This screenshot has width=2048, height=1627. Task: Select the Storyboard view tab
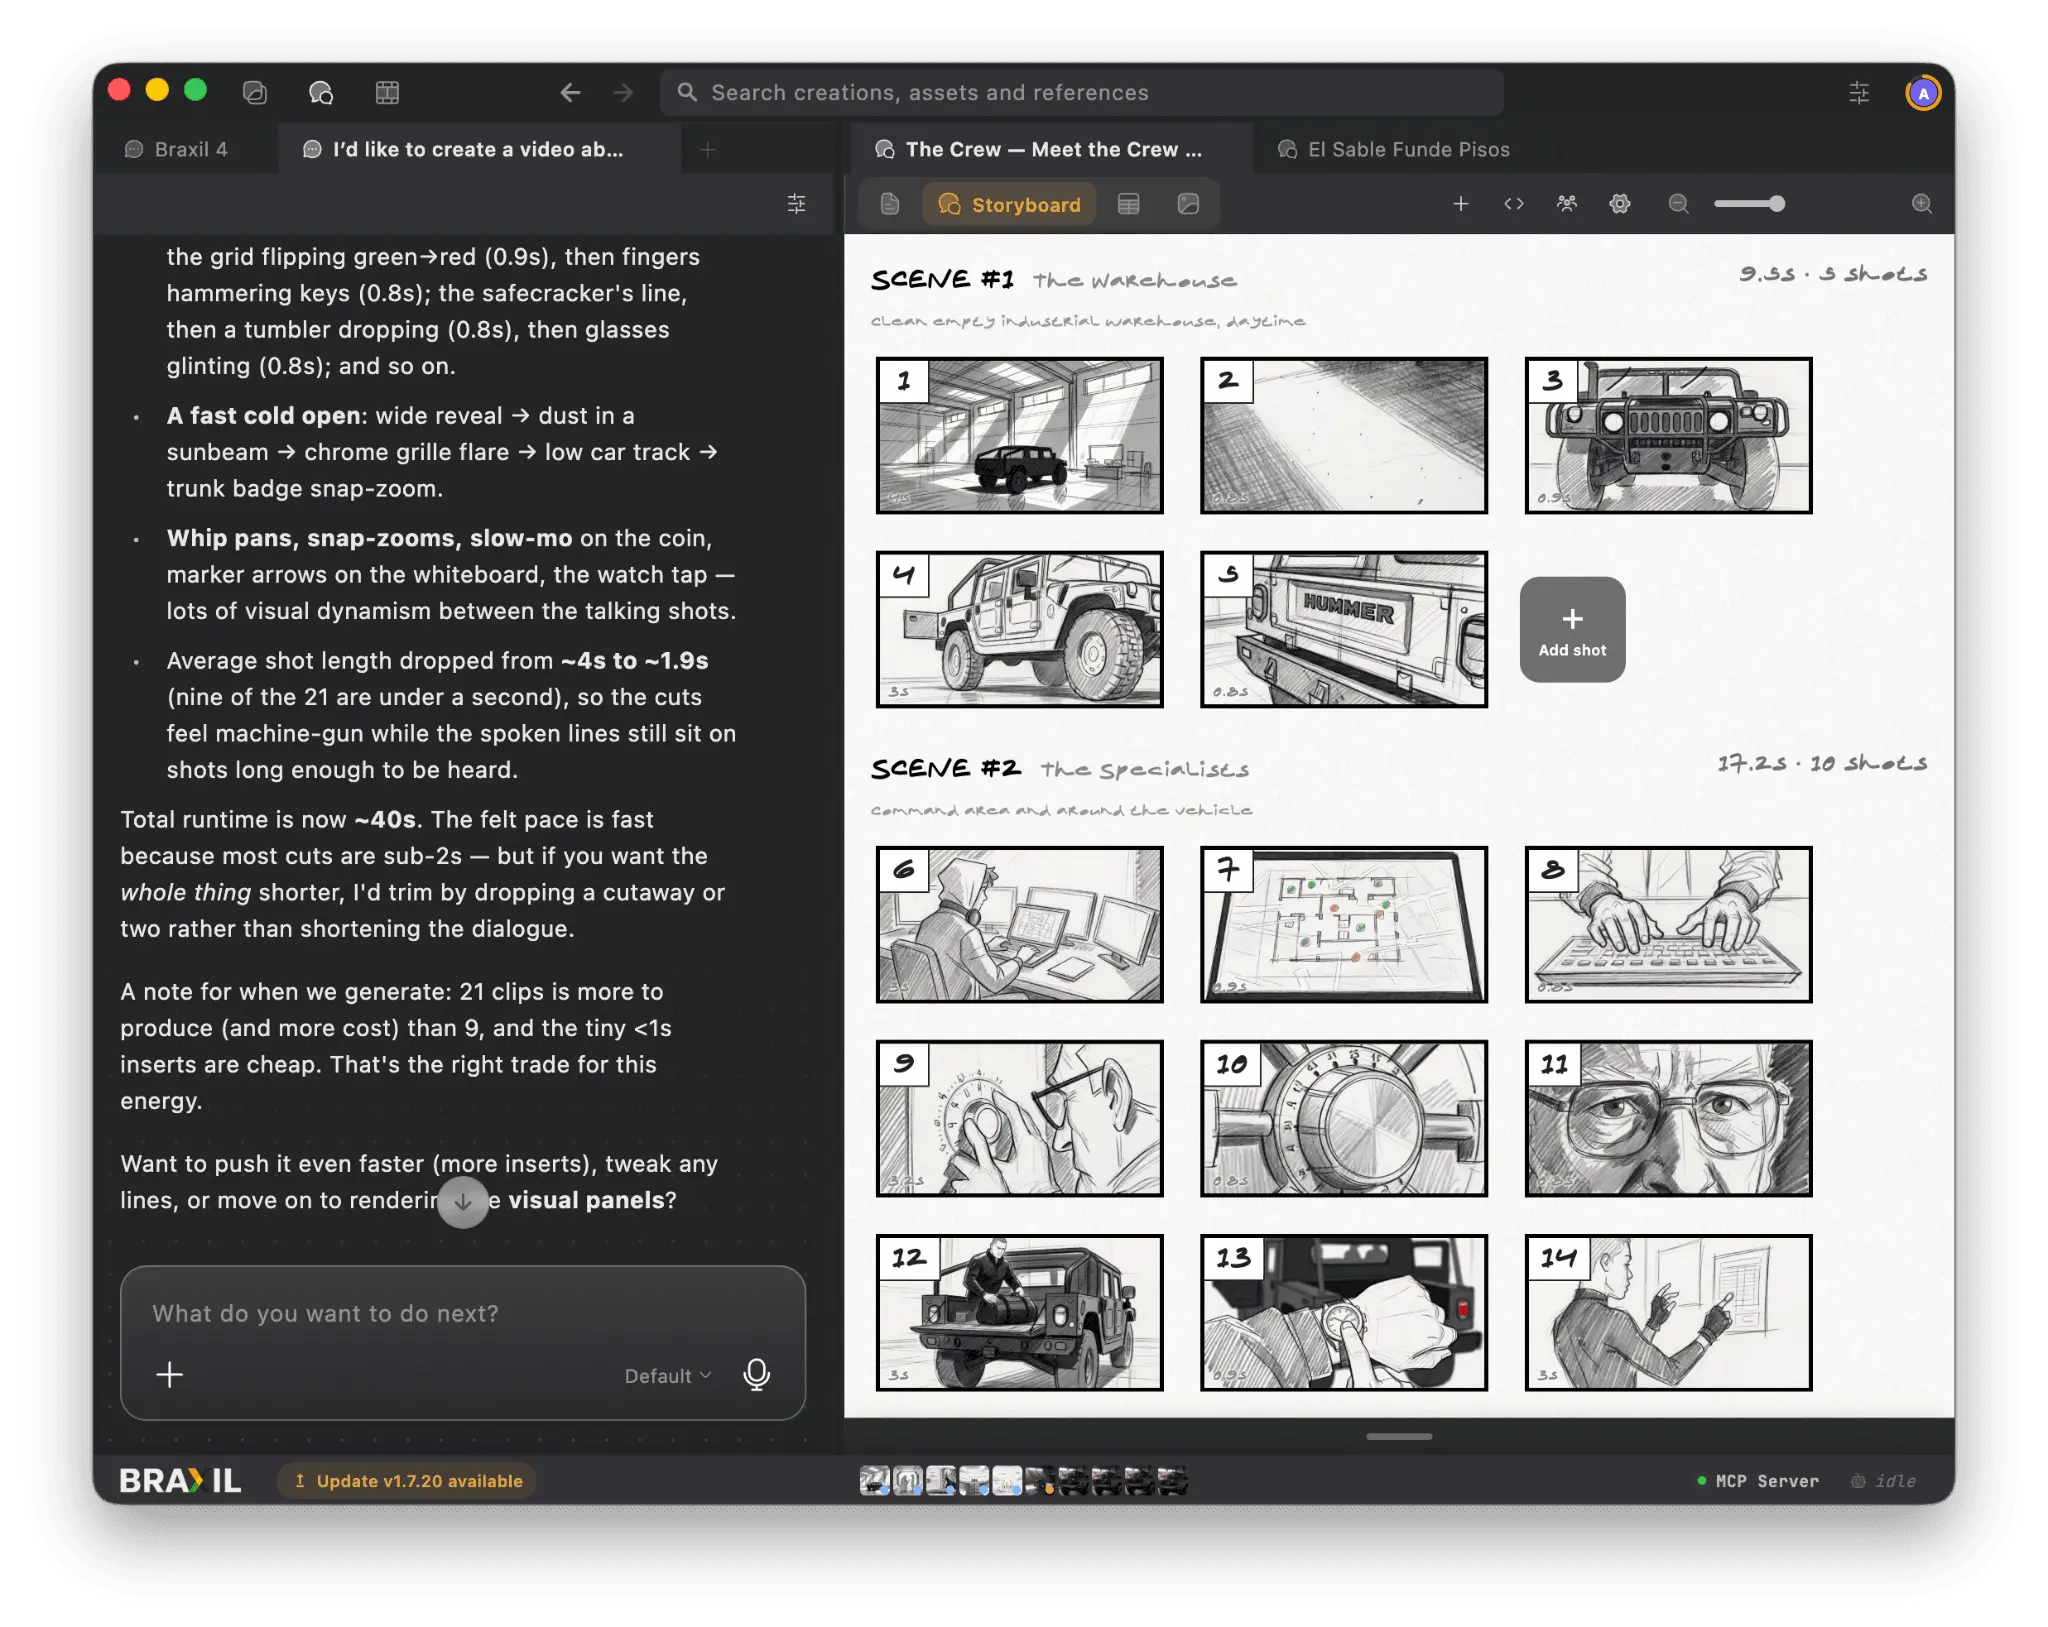pyautogui.click(x=1009, y=205)
